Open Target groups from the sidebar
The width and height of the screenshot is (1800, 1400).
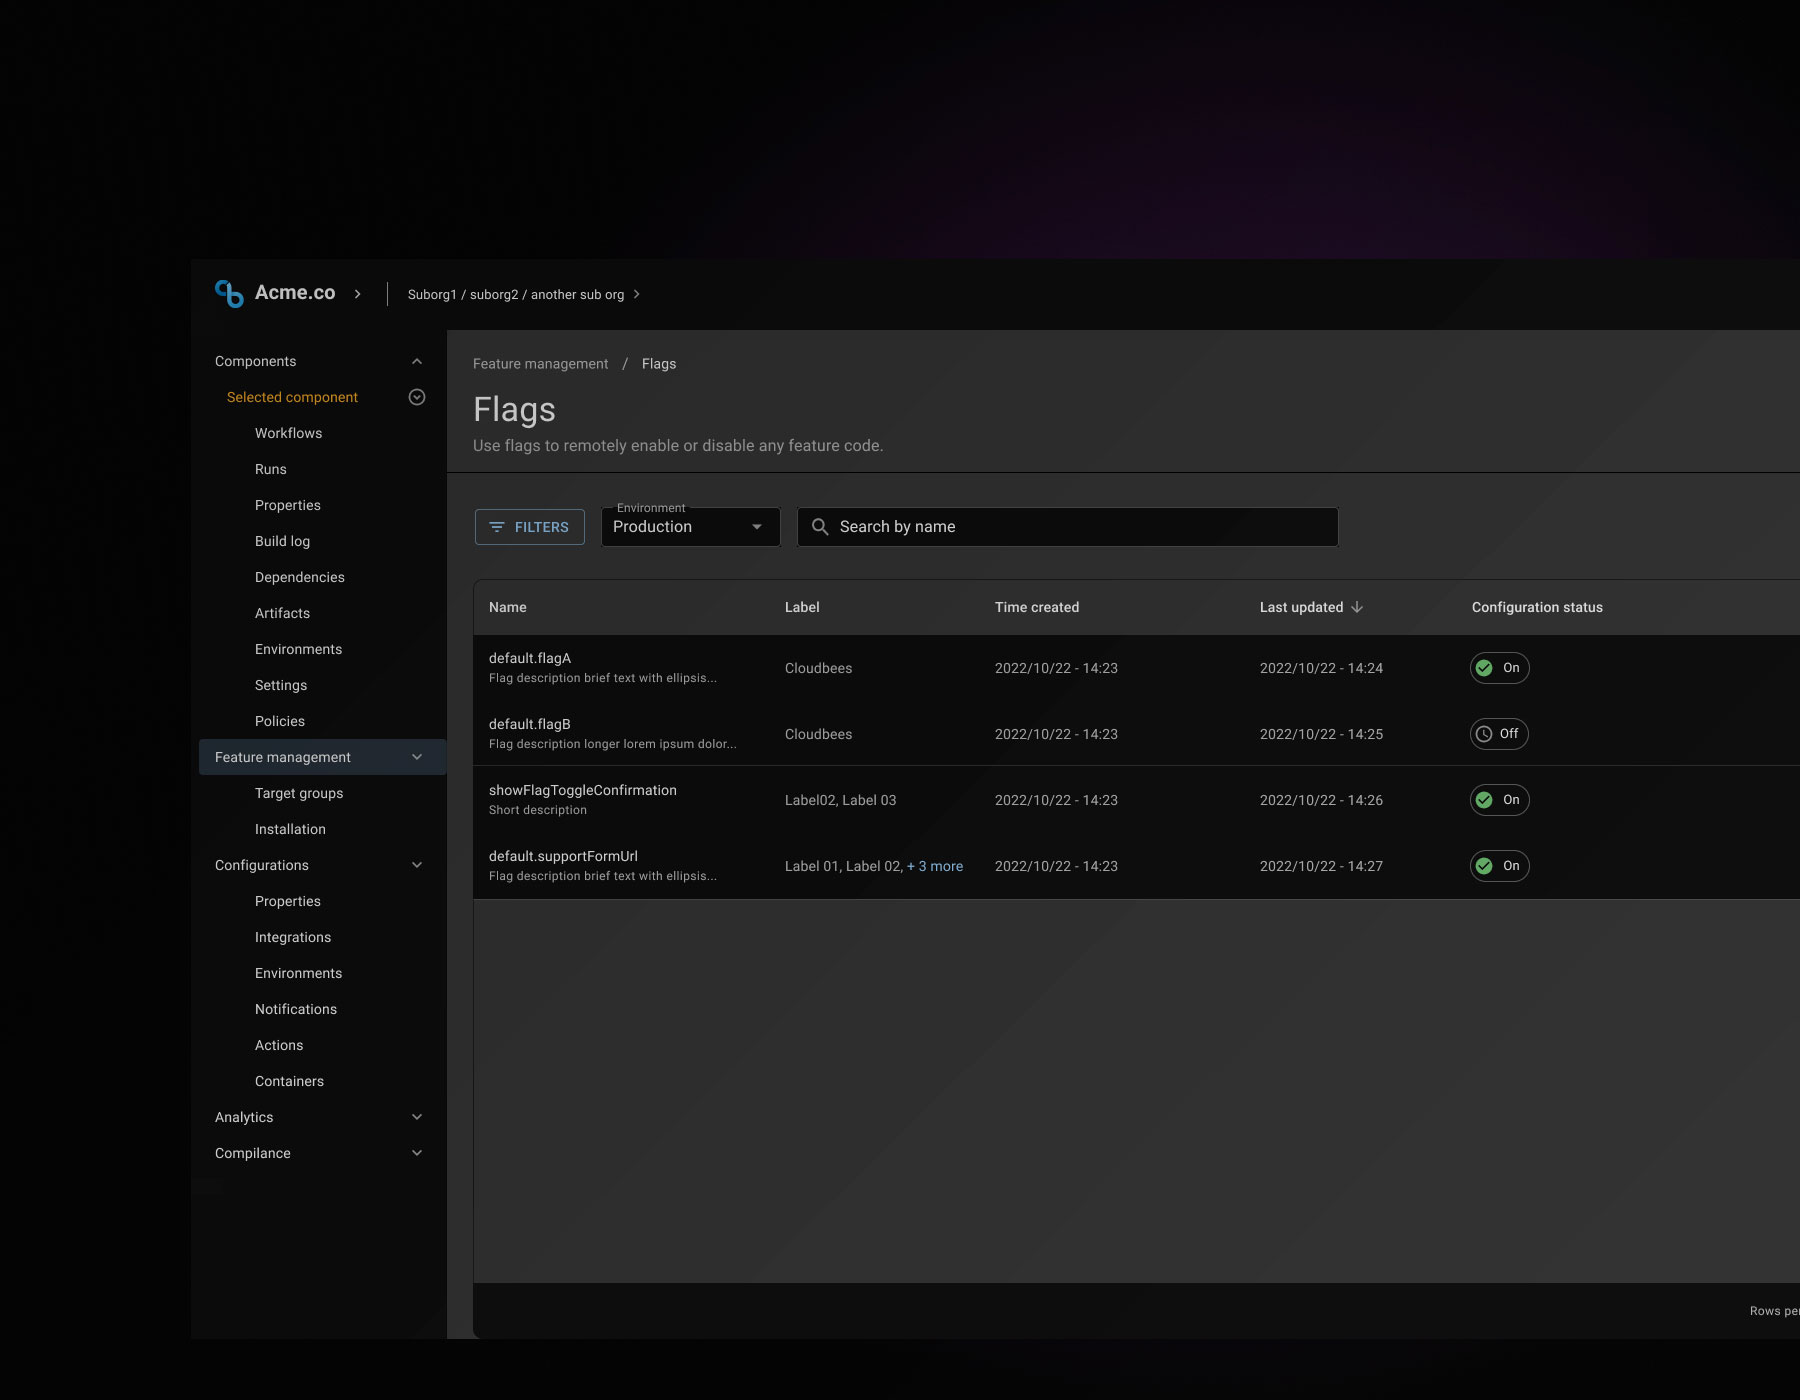[x=299, y=793]
